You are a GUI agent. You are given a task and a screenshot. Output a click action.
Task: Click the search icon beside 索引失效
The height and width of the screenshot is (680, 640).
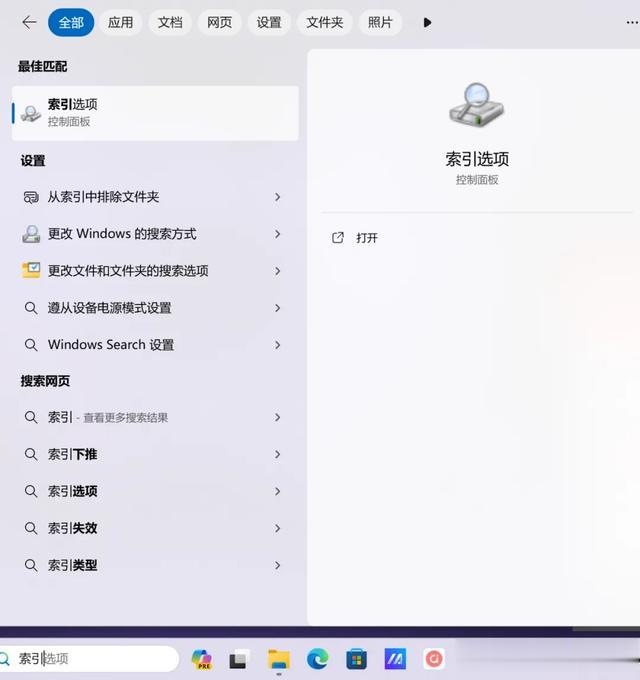31,528
